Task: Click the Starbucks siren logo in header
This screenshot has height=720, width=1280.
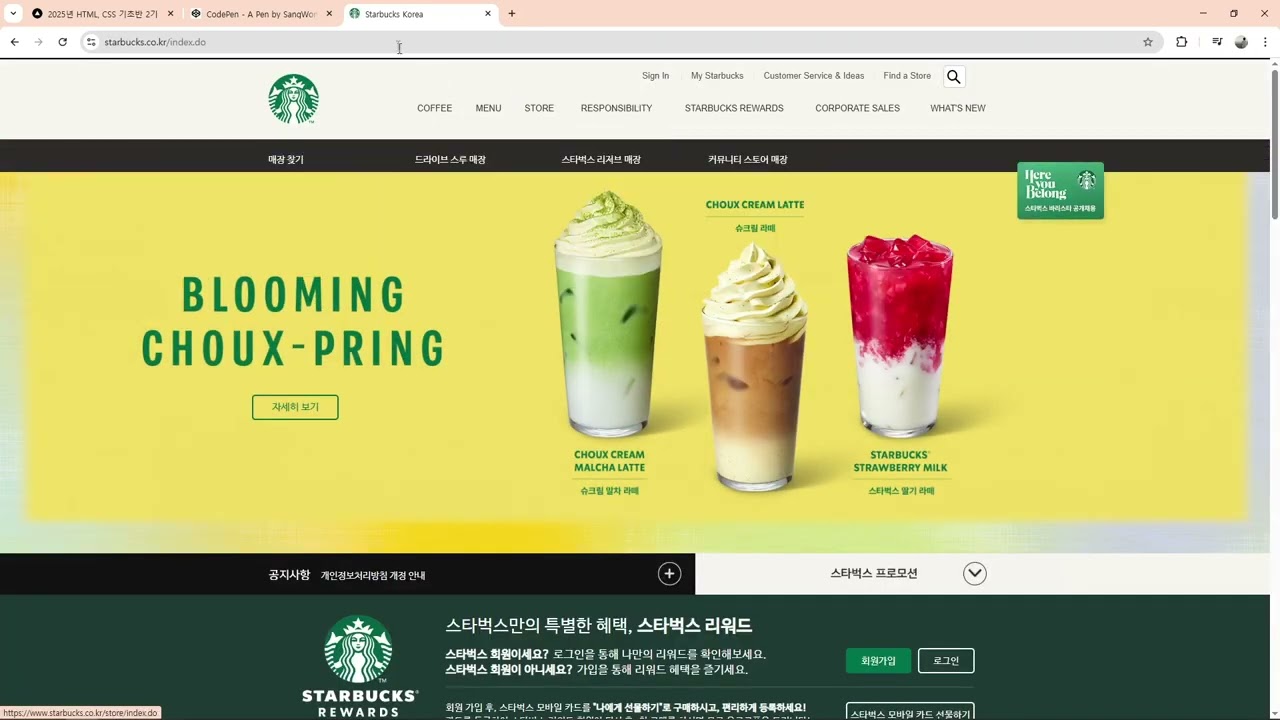Action: 293,99
